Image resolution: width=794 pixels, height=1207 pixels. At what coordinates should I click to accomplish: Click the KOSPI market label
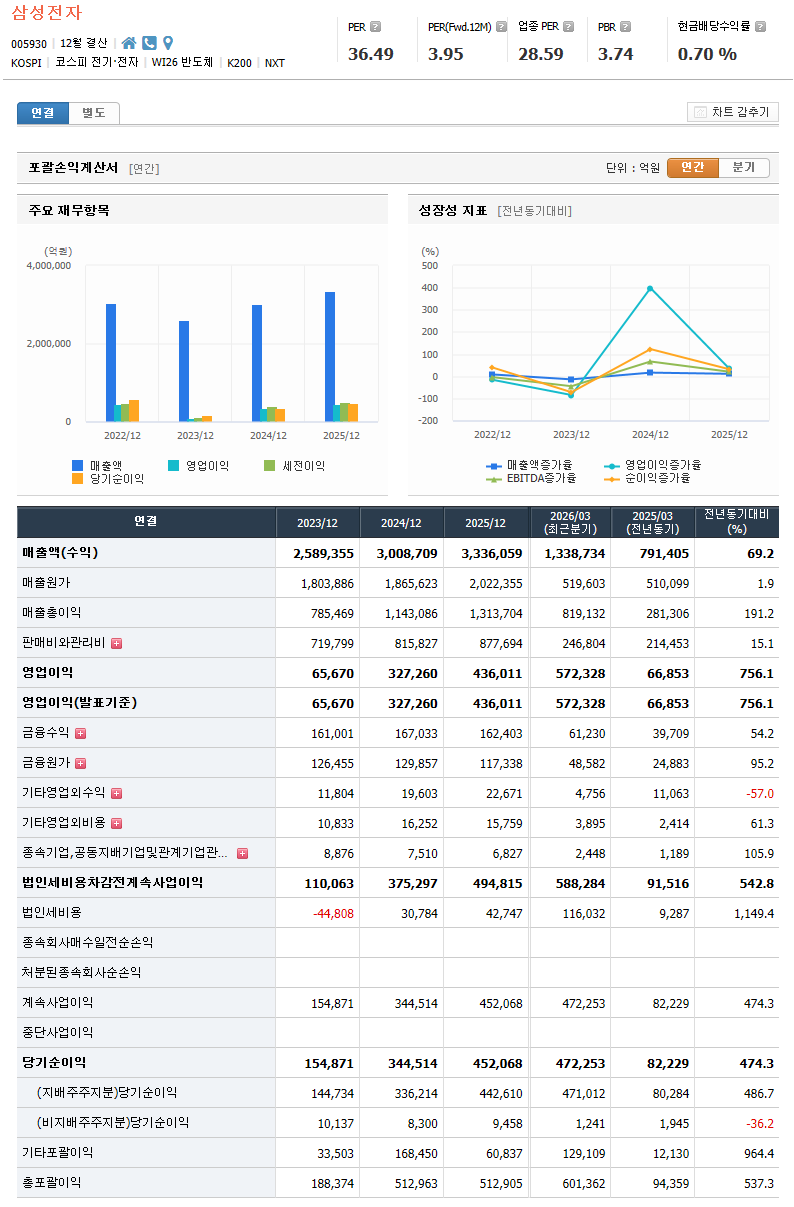28,63
